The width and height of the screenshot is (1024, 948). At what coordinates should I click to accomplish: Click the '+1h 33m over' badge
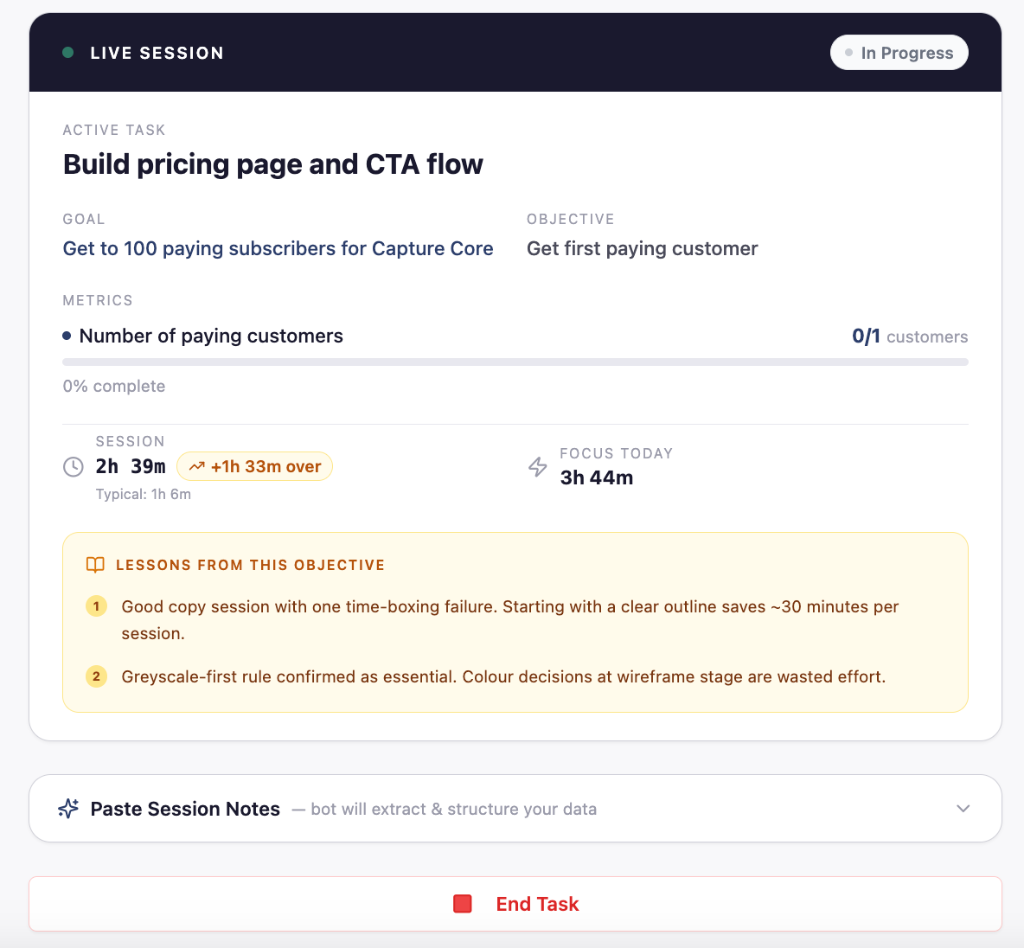click(x=255, y=467)
